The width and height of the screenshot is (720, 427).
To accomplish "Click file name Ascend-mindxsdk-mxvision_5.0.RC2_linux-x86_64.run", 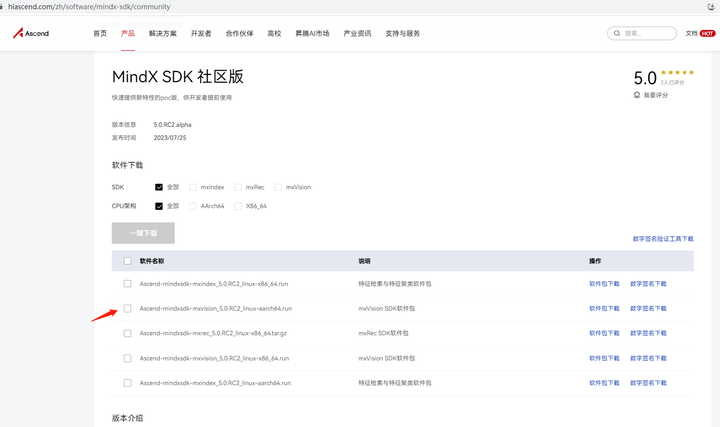I will point(214,358).
